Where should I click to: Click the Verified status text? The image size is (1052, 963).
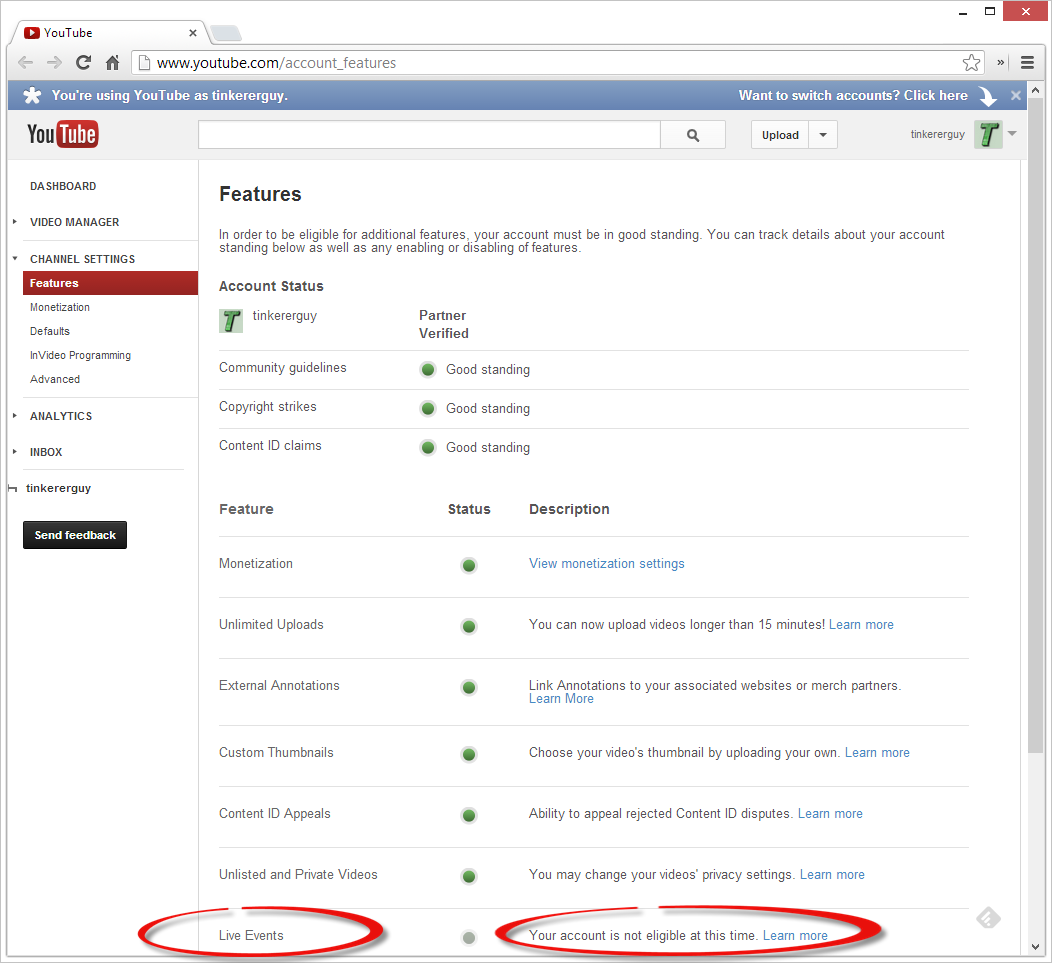pyautogui.click(x=443, y=334)
